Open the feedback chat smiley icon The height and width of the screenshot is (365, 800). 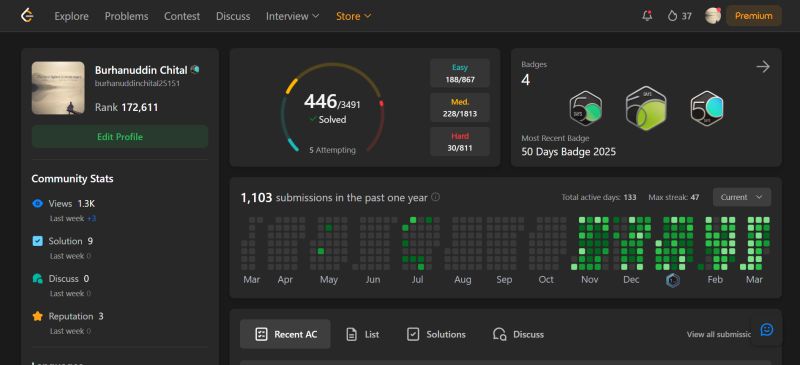766,330
